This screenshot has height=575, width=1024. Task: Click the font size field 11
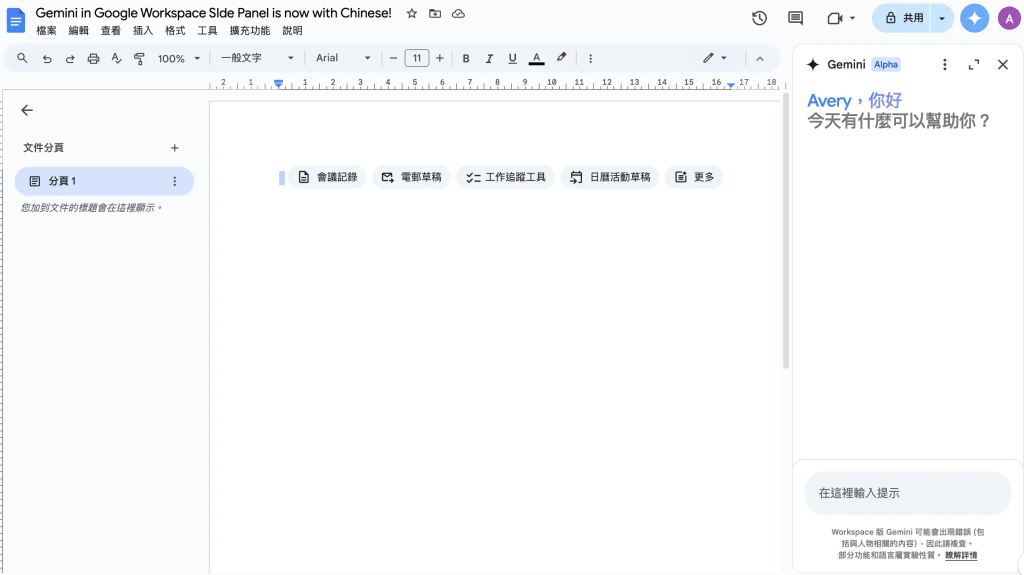point(417,58)
